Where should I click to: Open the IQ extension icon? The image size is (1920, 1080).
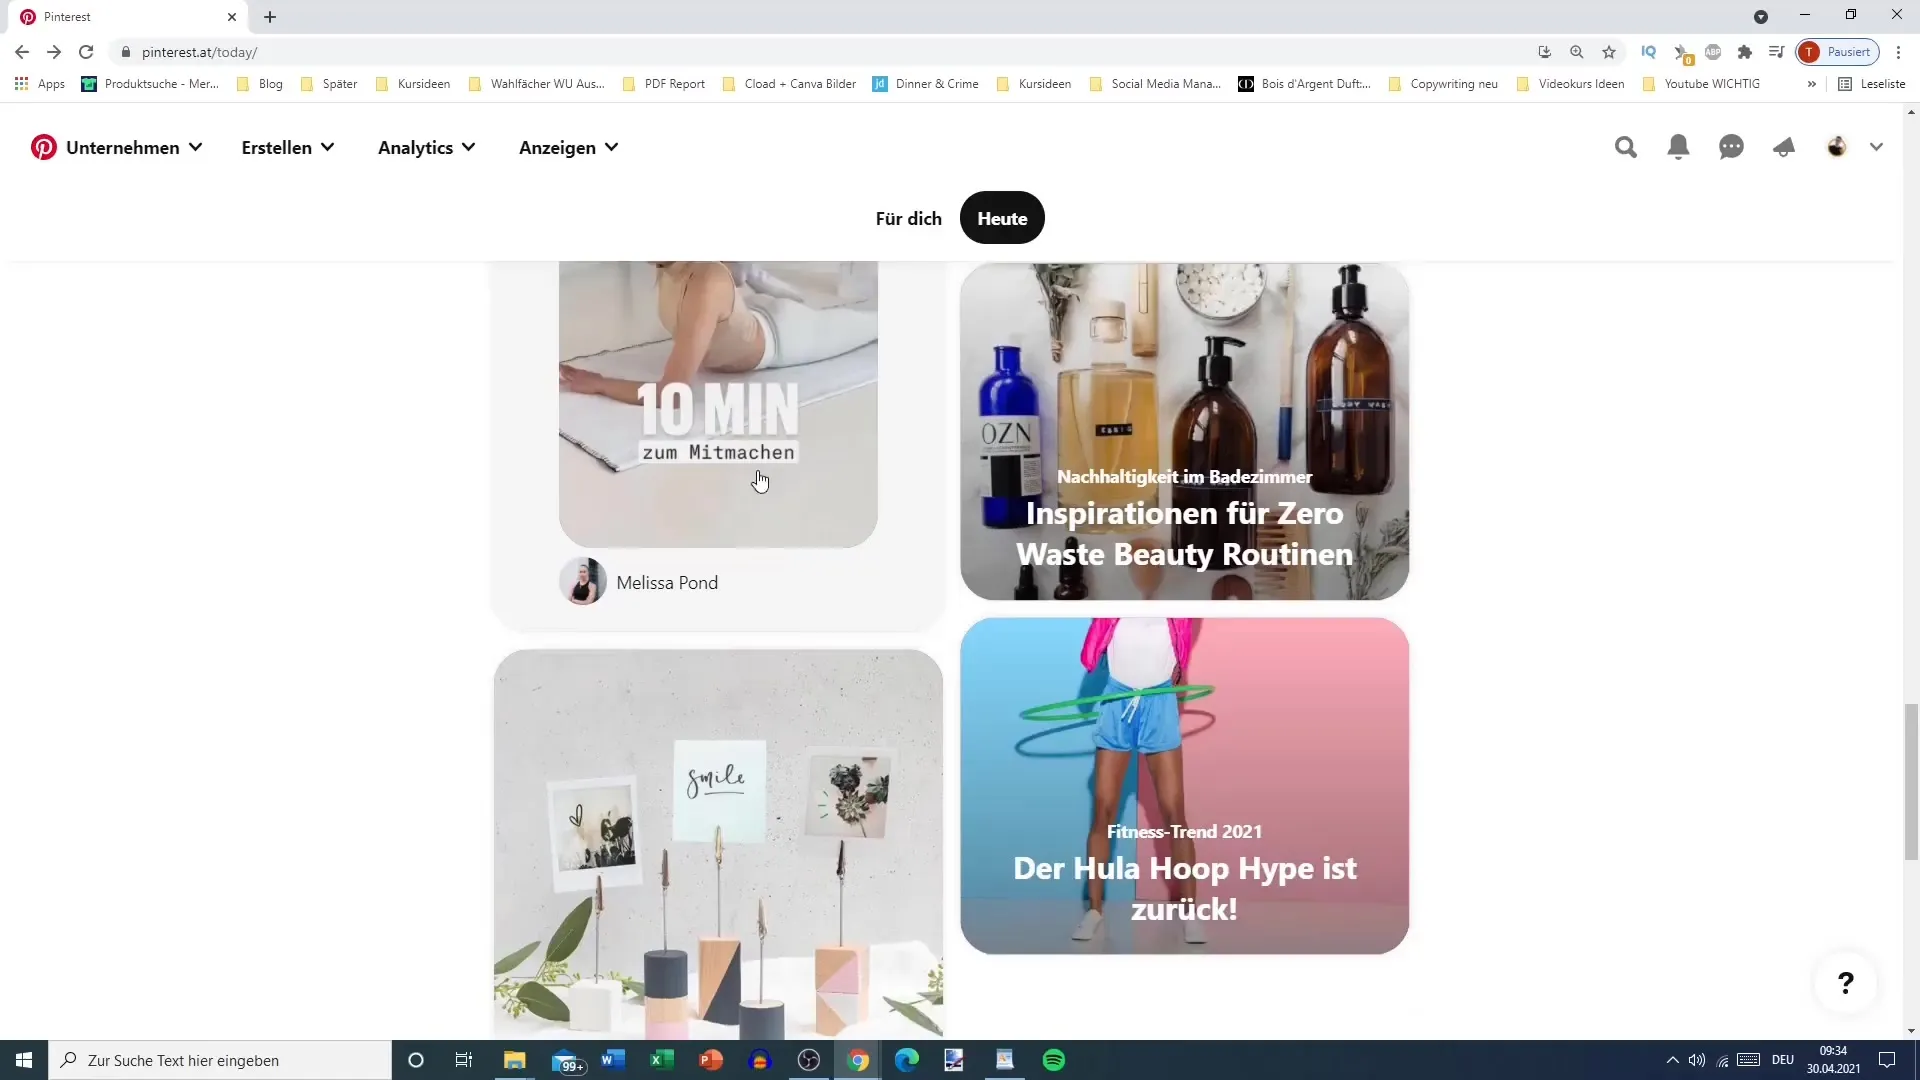[1649, 52]
